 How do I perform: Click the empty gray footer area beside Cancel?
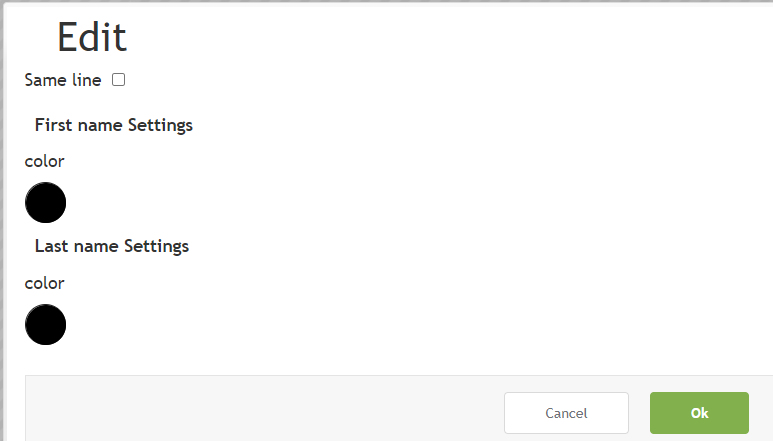pos(260,410)
